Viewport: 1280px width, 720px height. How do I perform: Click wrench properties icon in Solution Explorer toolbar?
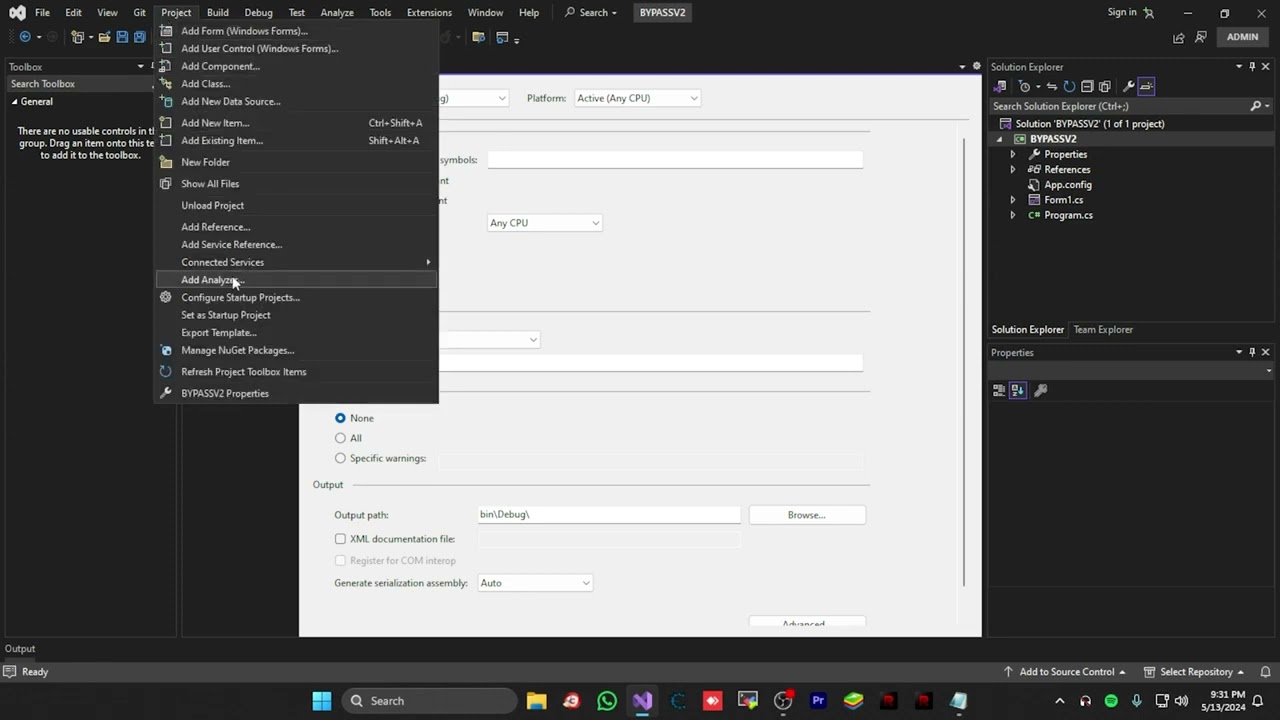pyautogui.click(x=1128, y=86)
